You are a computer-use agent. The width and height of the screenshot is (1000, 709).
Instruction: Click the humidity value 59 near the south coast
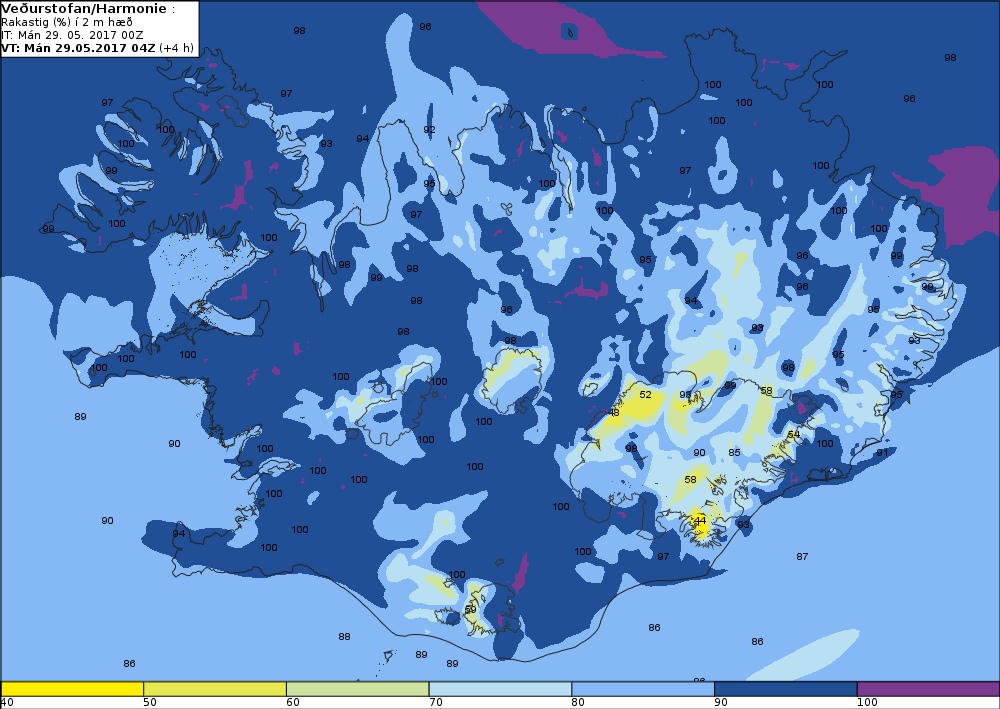pyautogui.click(x=471, y=610)
